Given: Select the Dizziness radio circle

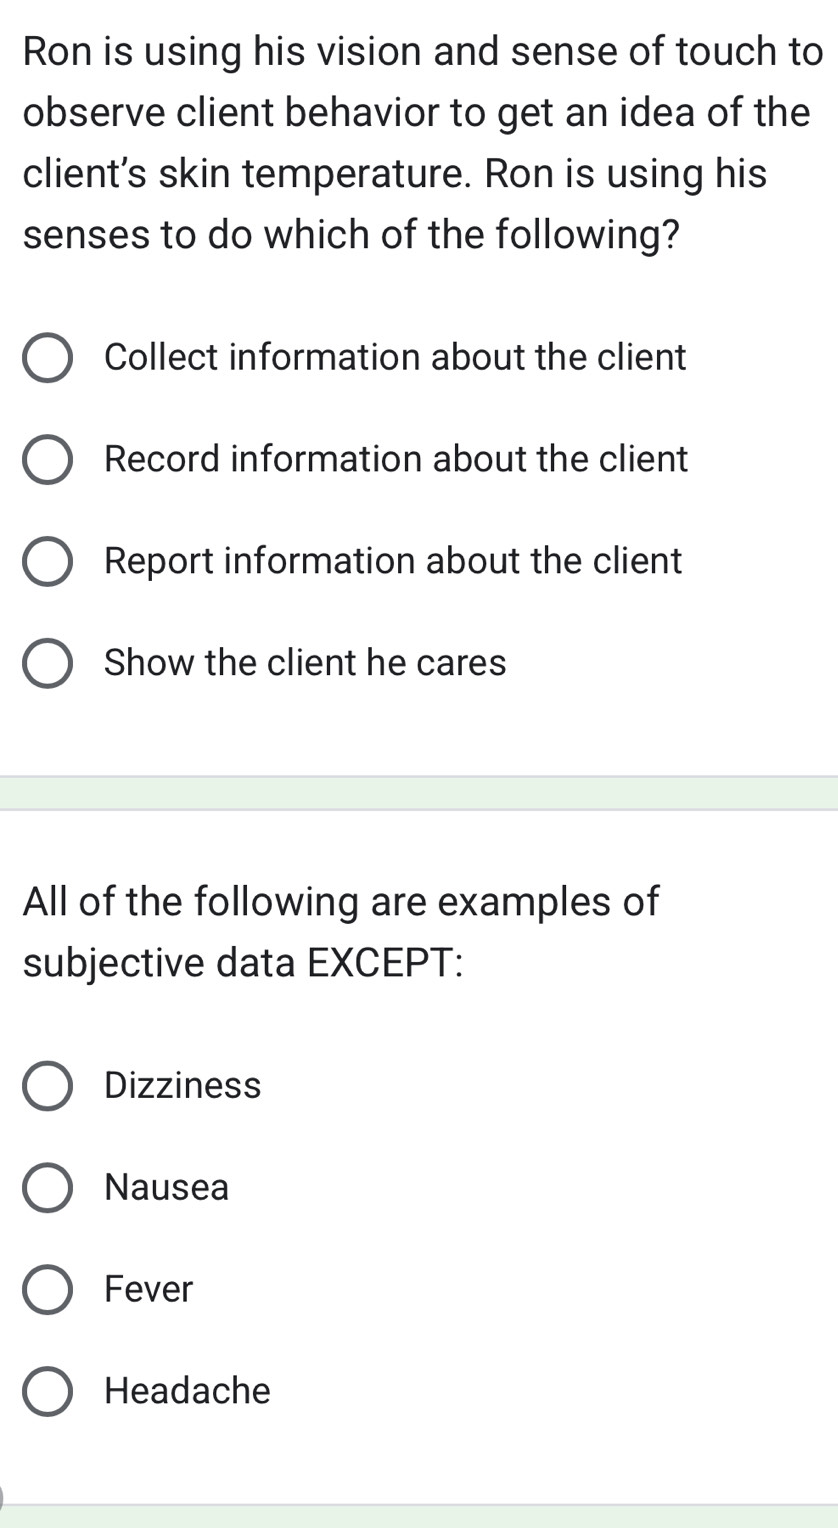Looking at the screenshot, I should [x=47, y=1086].
